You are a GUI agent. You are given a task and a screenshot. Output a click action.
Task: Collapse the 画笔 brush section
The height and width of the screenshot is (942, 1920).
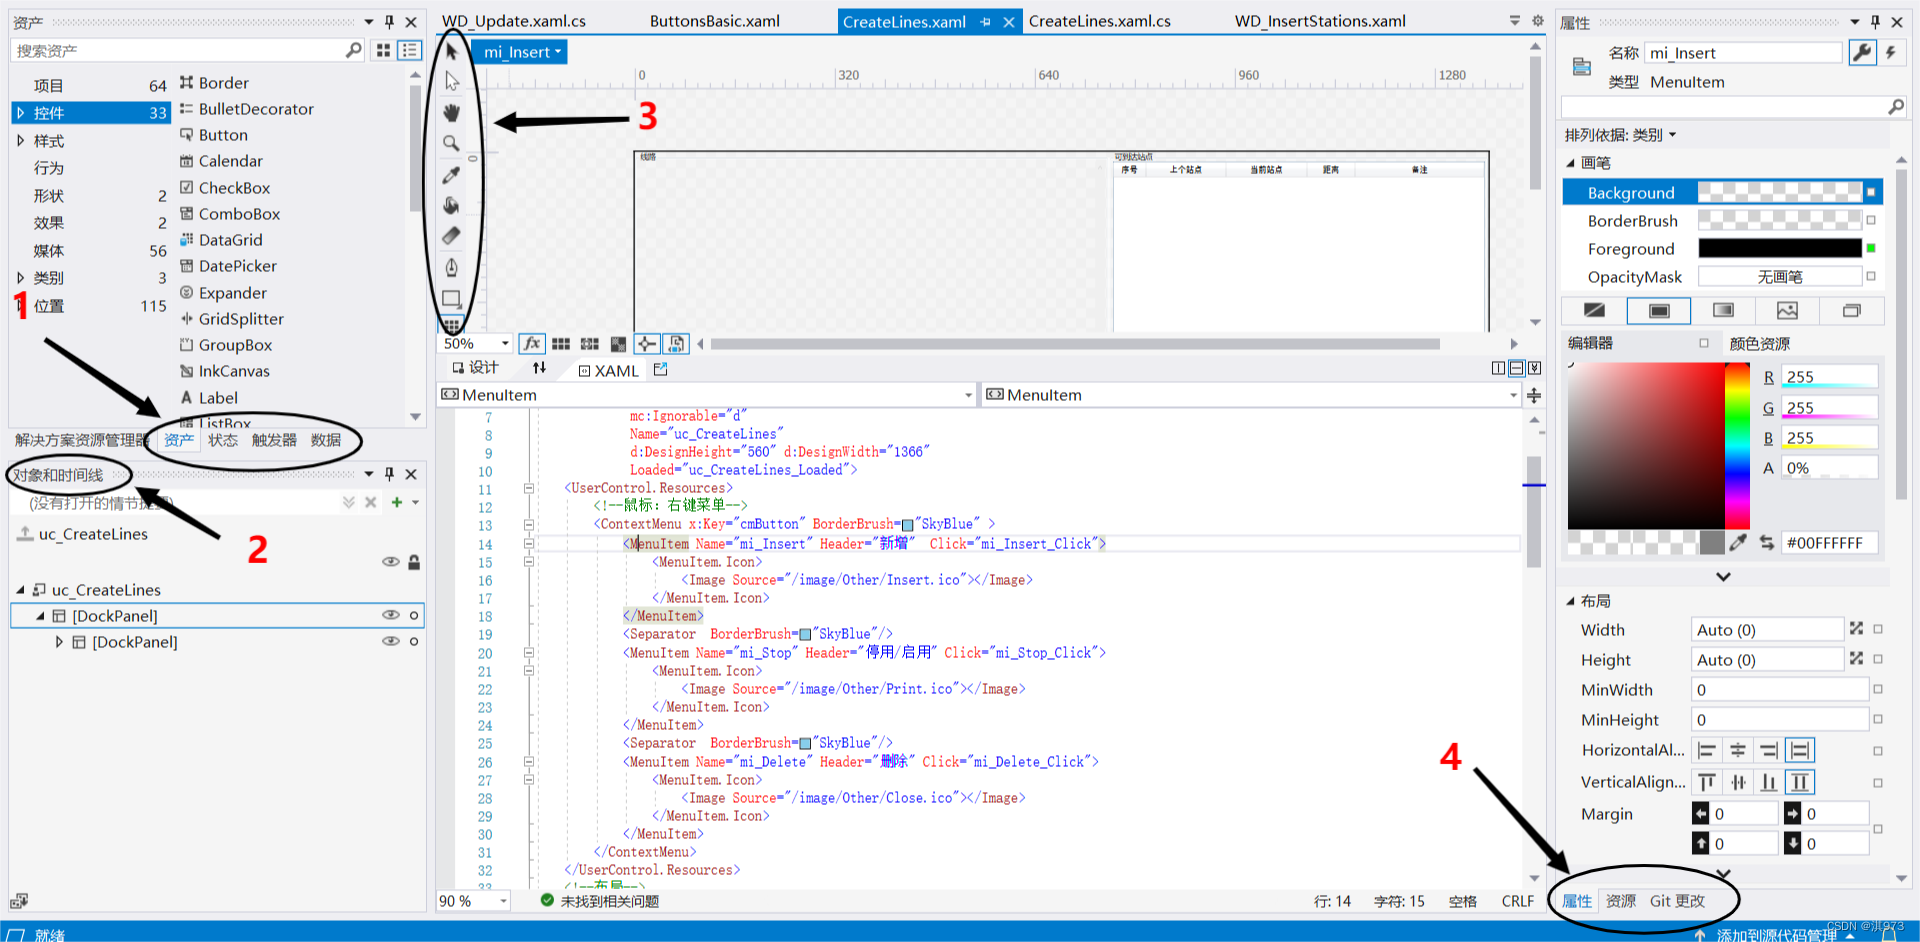pyautogui.click(x=1570, y=163)
